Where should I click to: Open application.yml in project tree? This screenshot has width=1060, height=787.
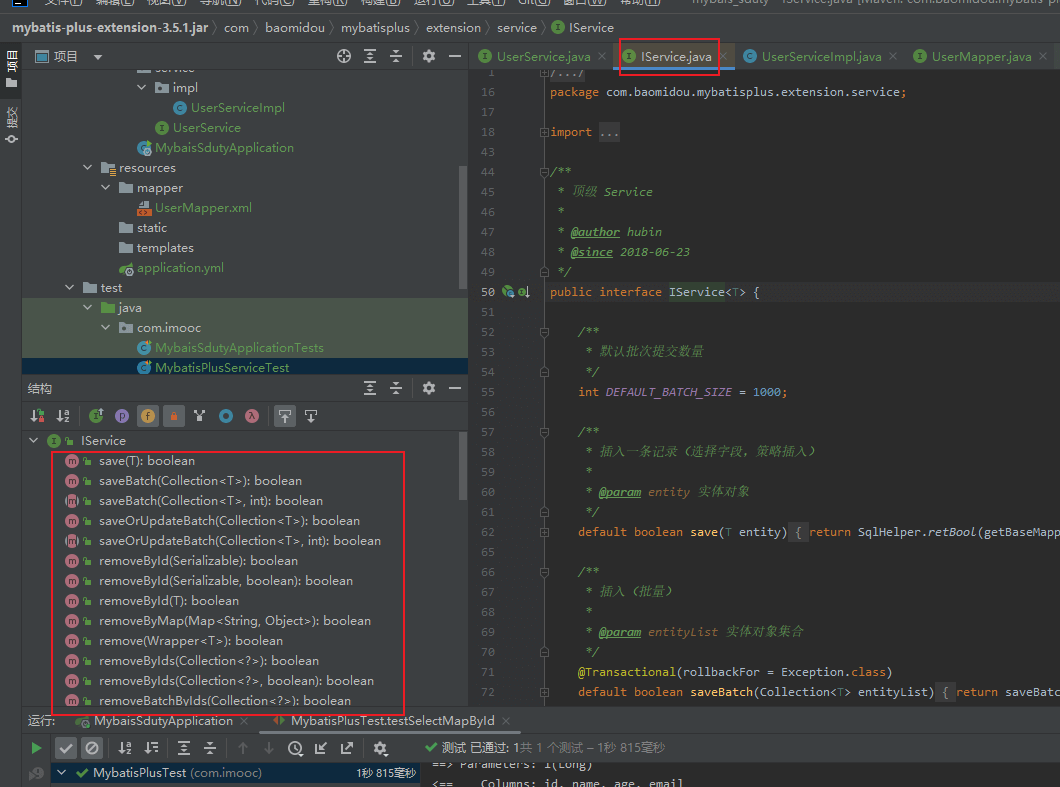[x=180, y=268]
